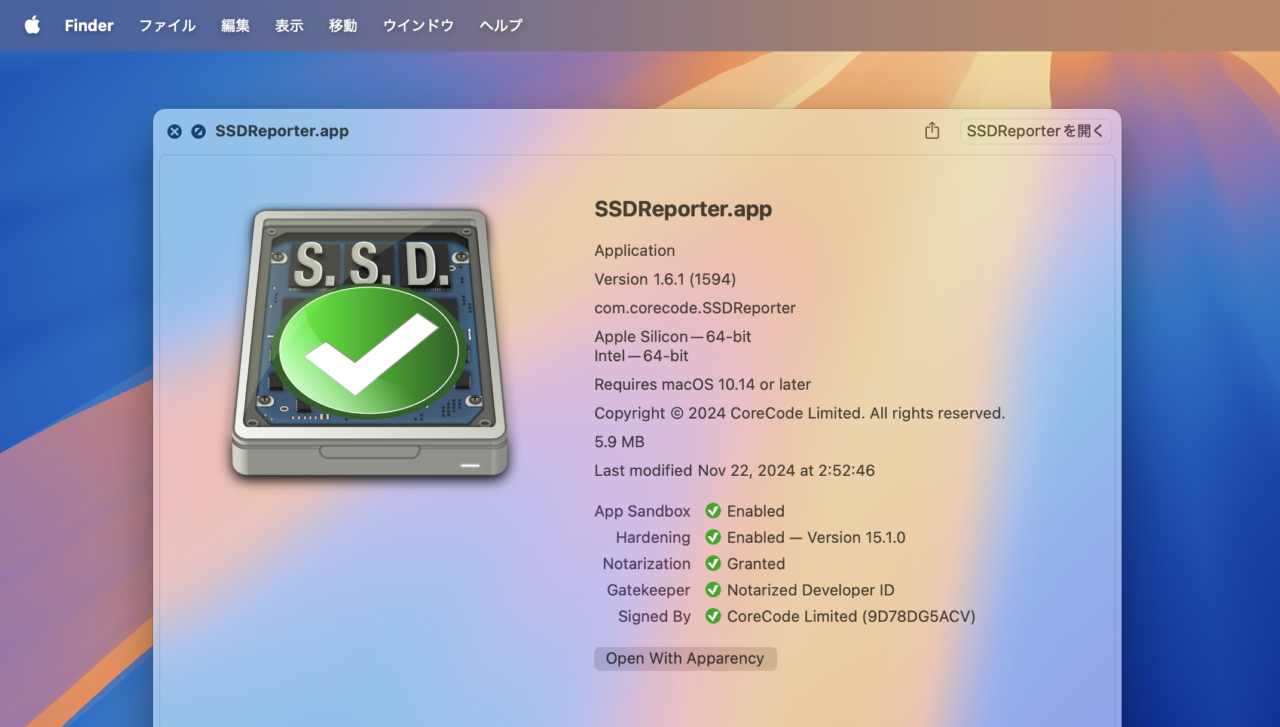
Task: Click the Open With Apparency button
Action: pos(685,658)
